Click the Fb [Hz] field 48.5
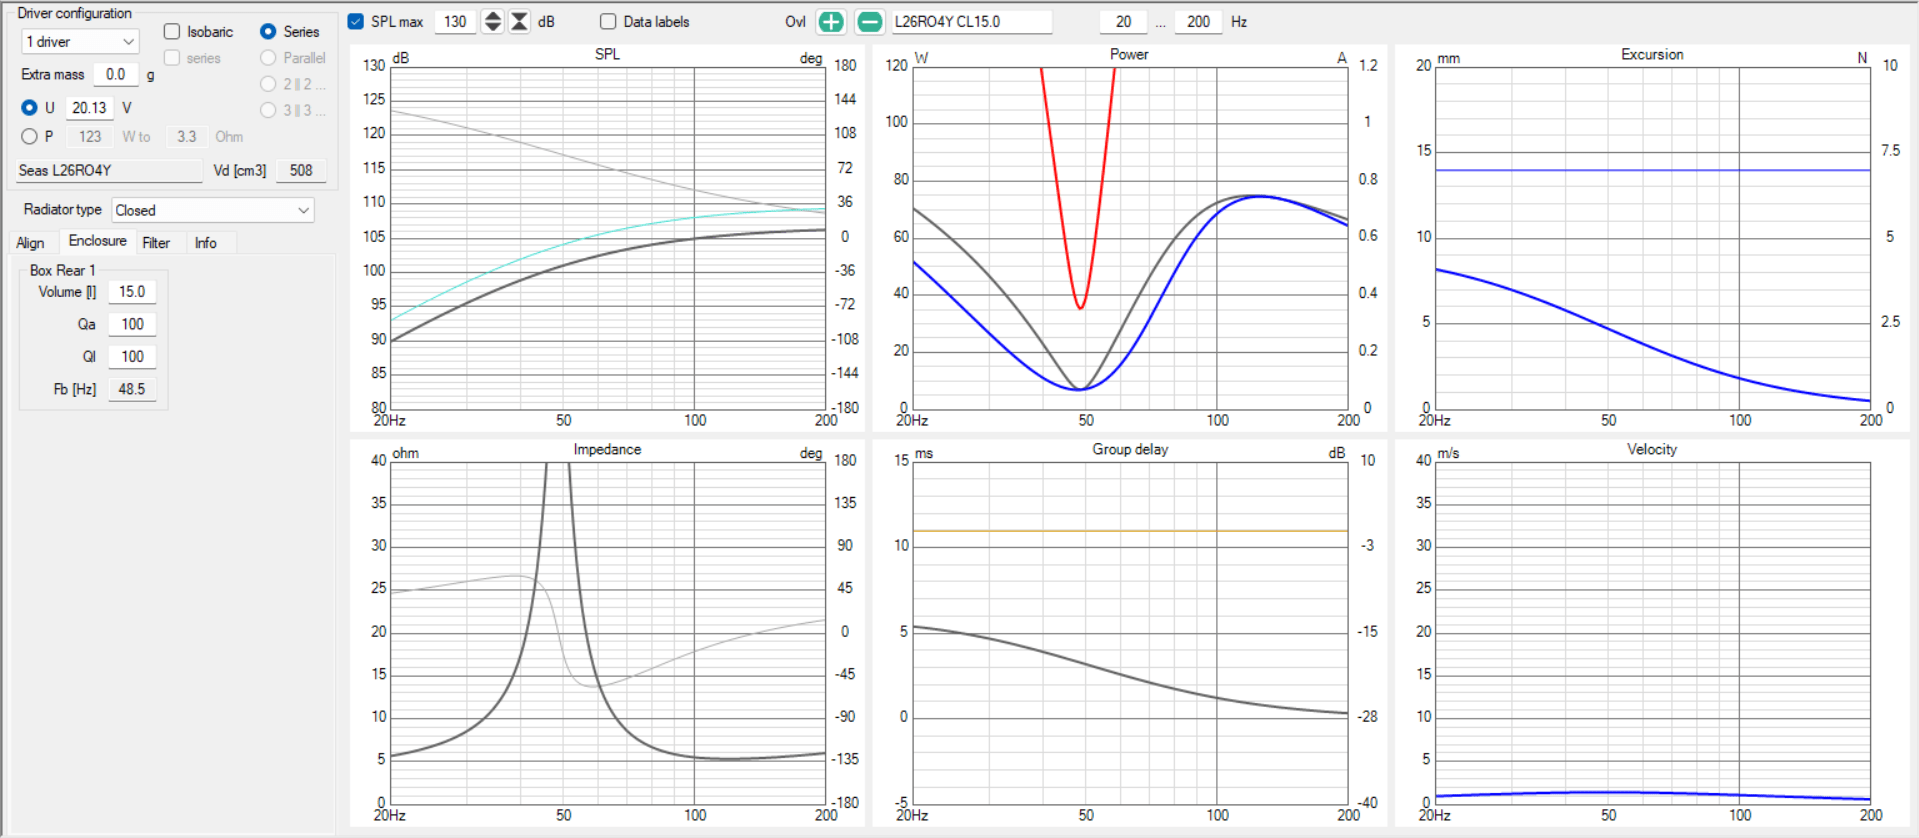The image size is (1919, 838). coord(132,389)
